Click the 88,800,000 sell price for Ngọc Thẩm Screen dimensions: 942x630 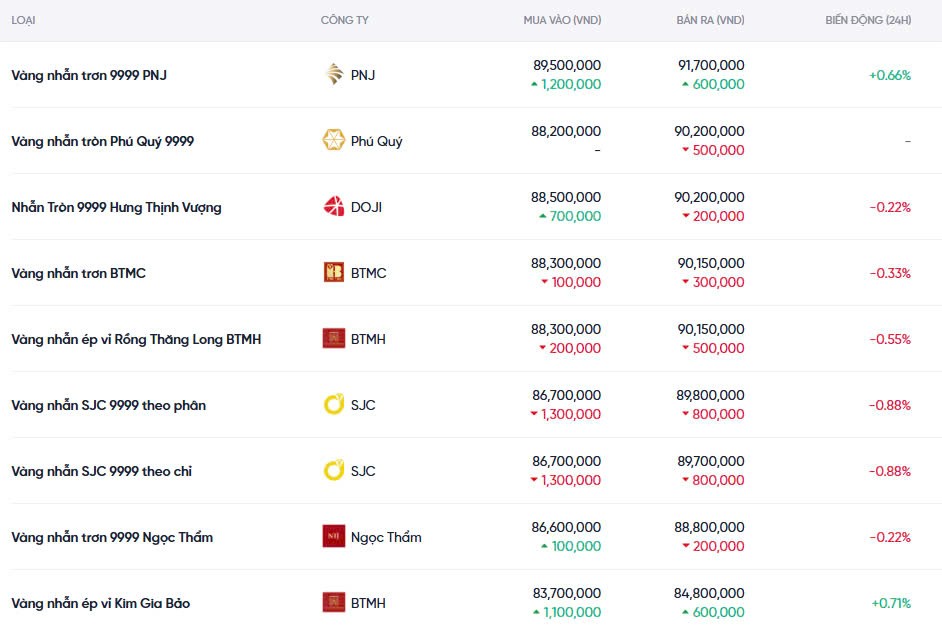coord(709,527)
